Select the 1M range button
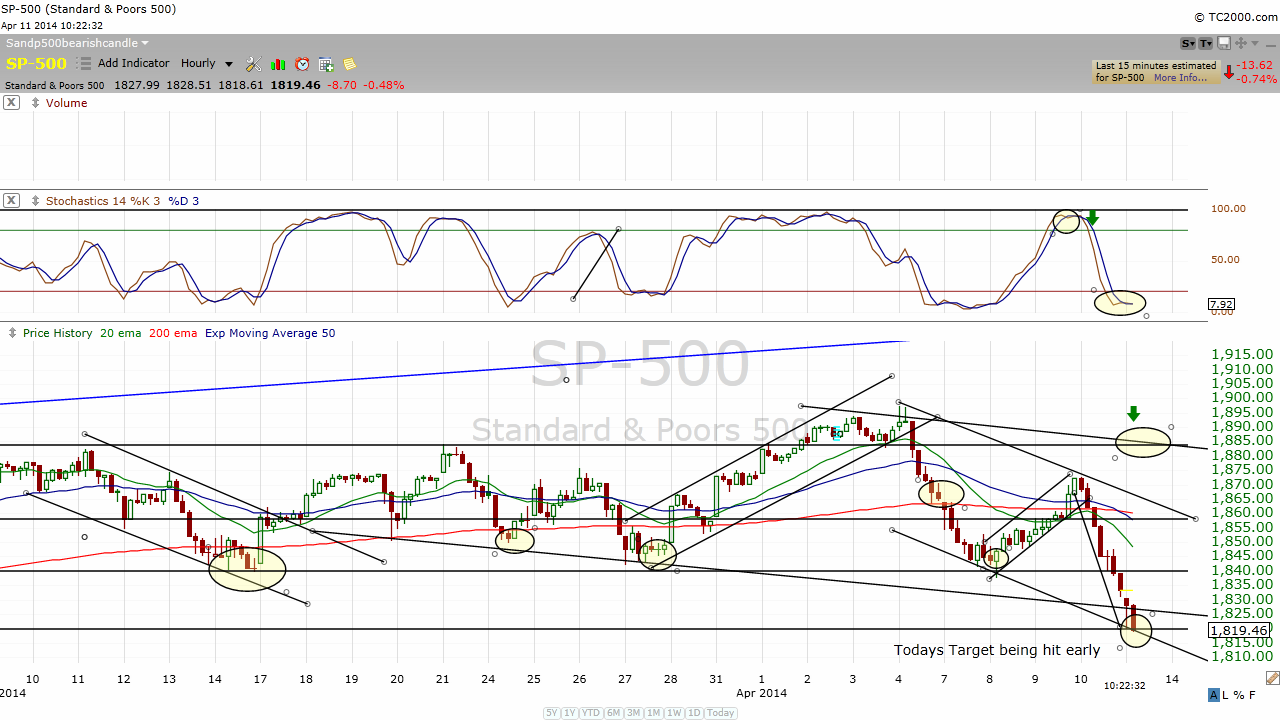 point(654,713)
